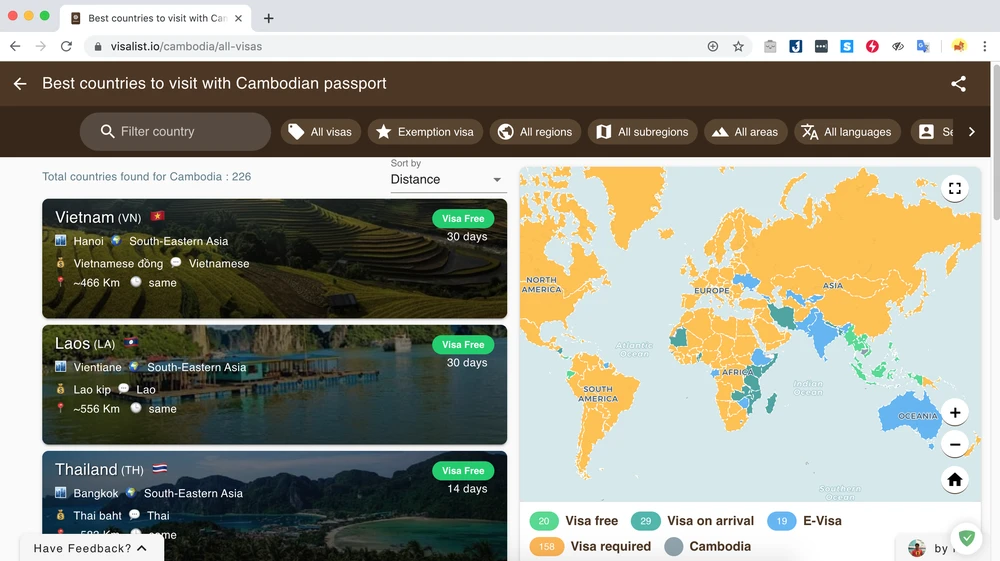Toggle E-Visa legend filter
Screen dimensions: 1000x561
coord(805,521)
